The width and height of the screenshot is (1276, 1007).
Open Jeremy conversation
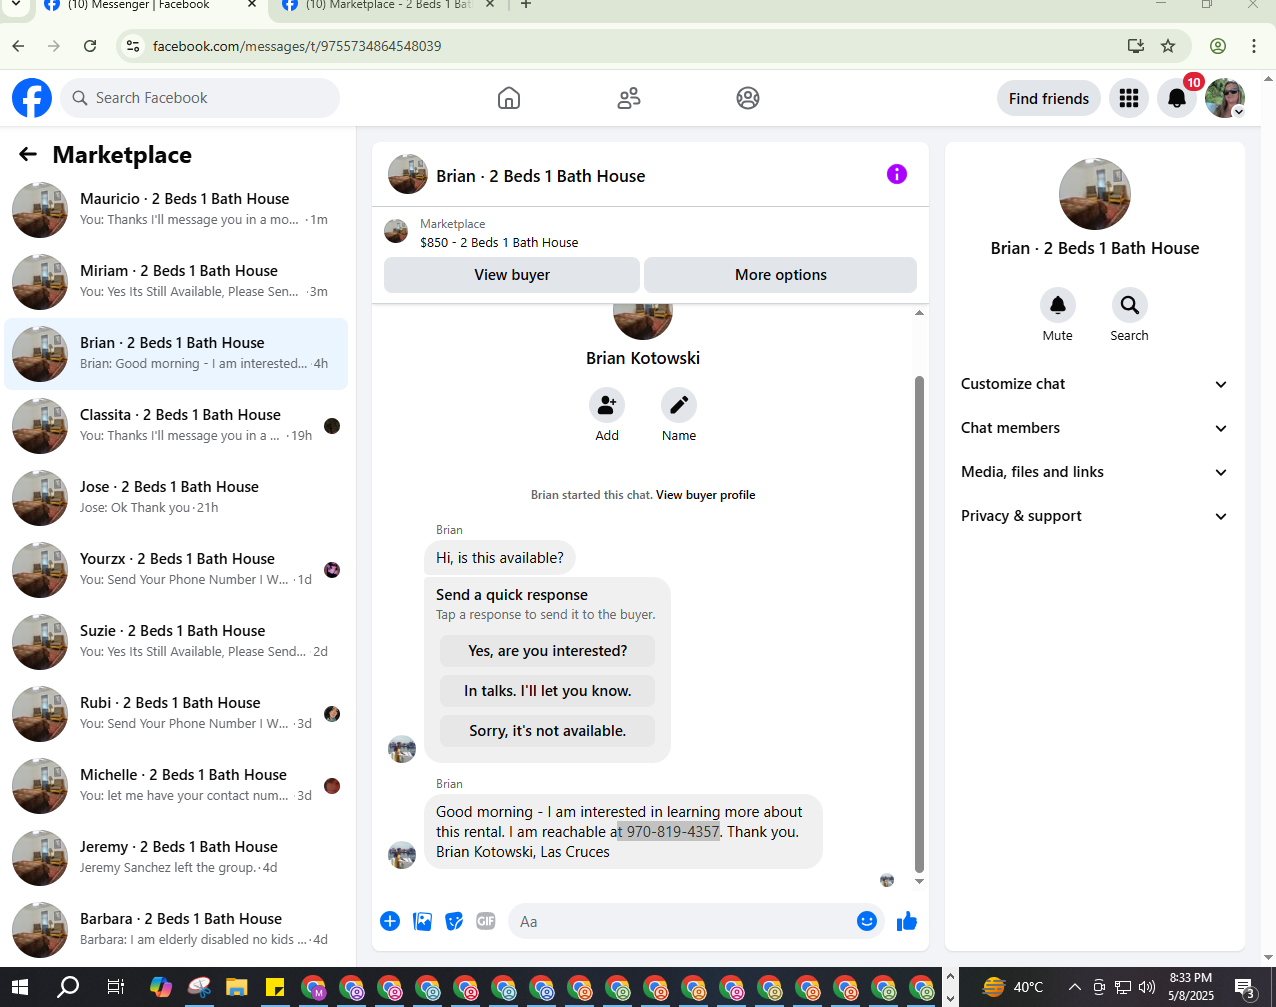[x=176, y=858]
